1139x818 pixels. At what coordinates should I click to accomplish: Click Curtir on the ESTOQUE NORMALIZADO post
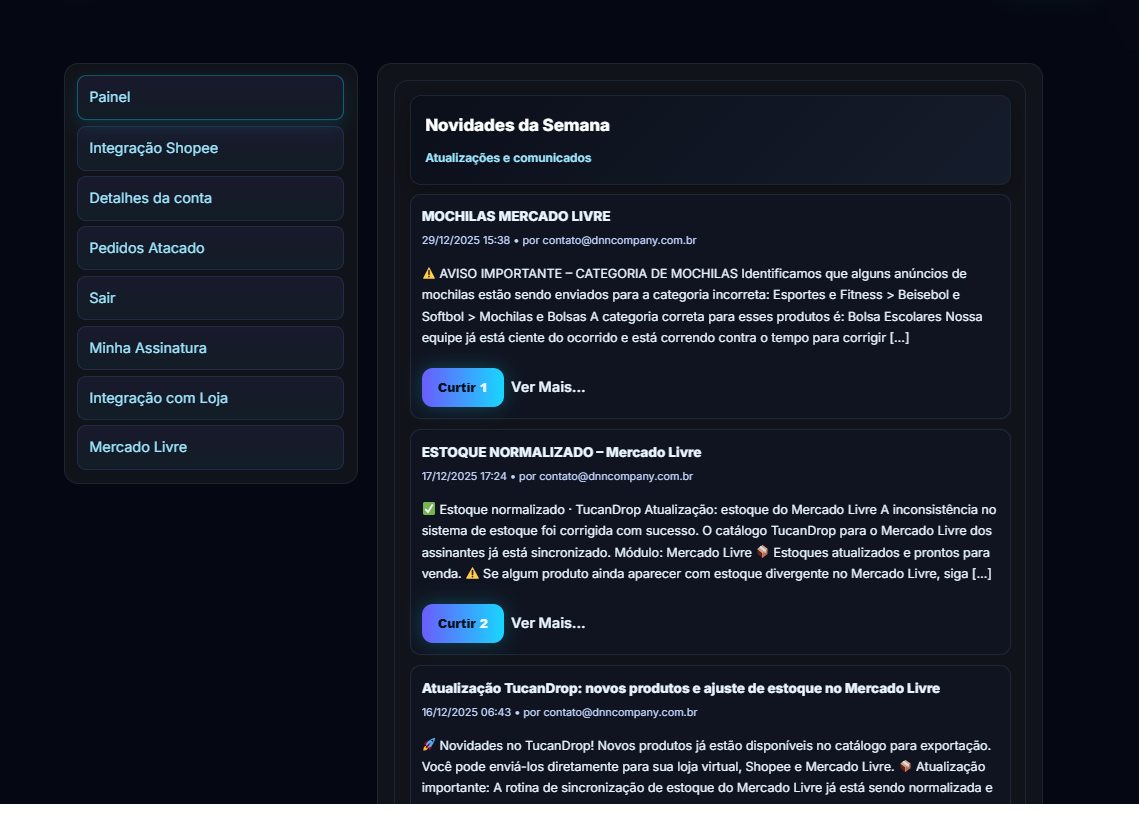point(462,623)
